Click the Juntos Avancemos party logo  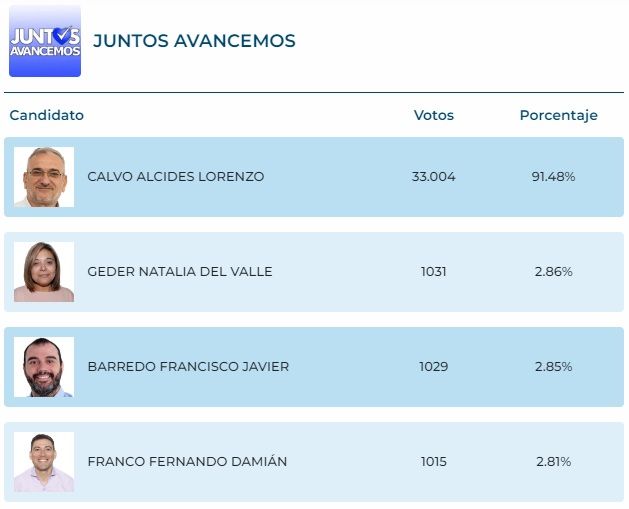point(45,41)
